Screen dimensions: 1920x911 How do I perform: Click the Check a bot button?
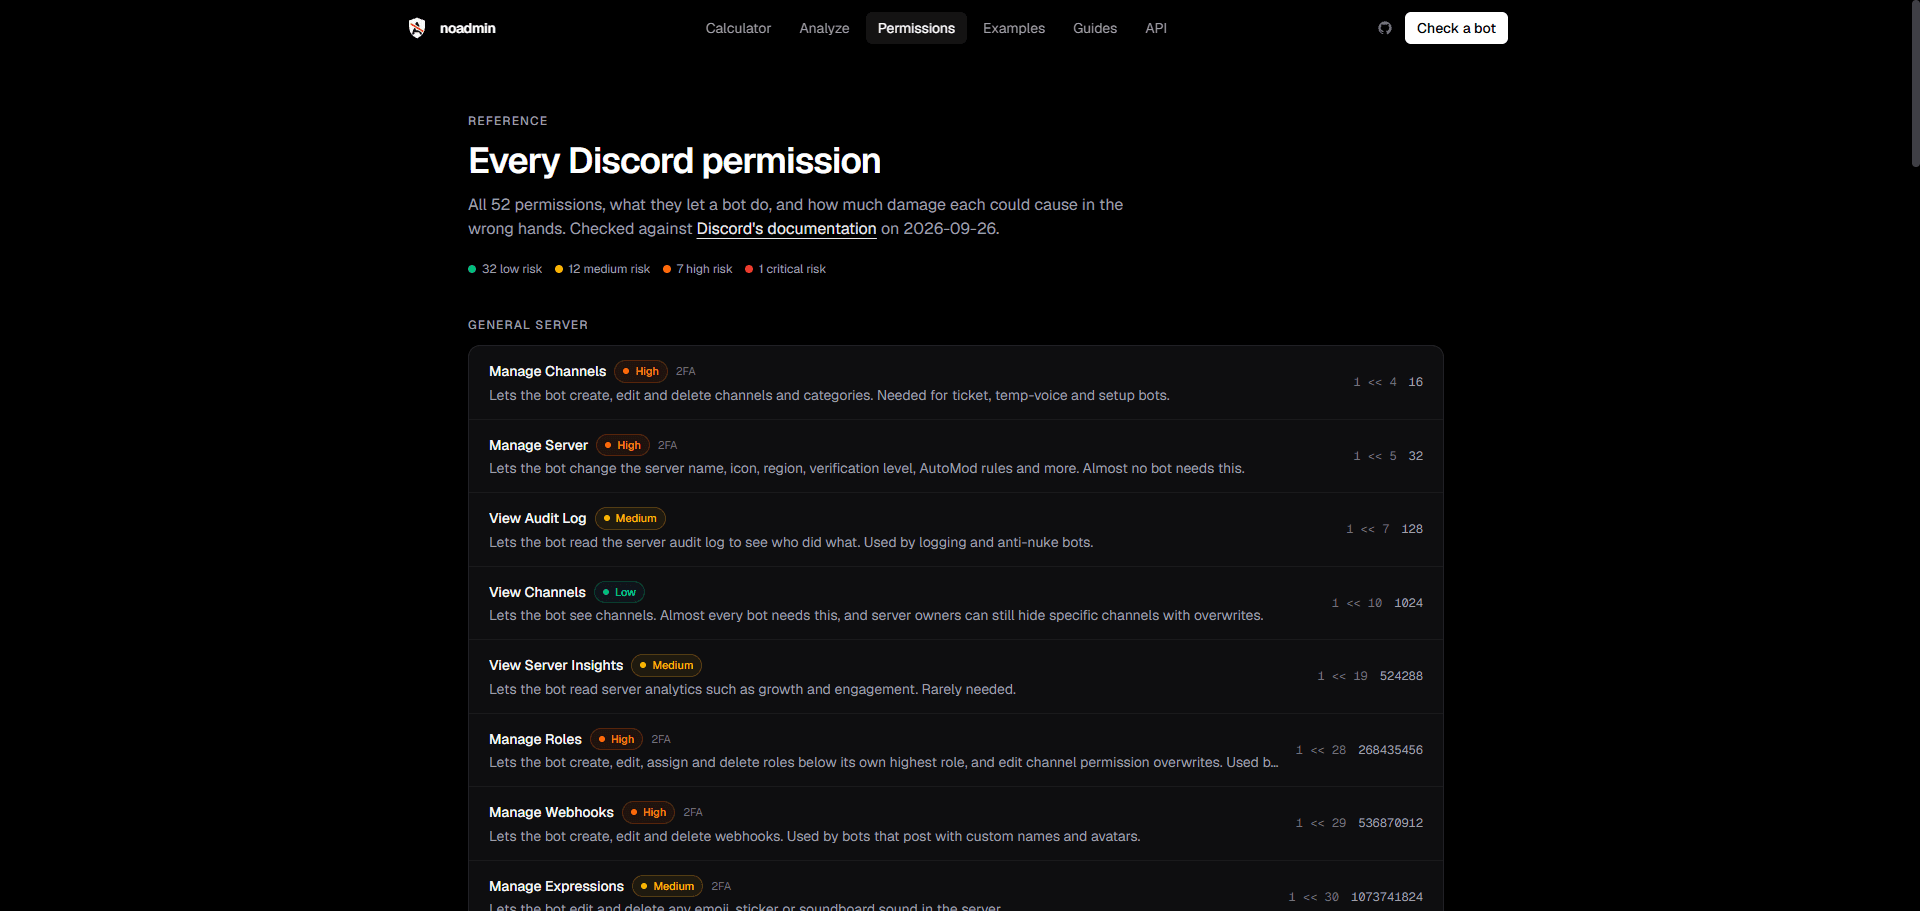tap(1456, 28)
